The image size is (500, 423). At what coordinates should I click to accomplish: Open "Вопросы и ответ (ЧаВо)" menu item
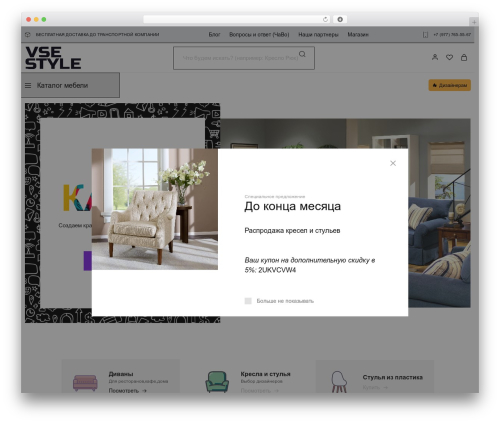[x=259, y=34]
